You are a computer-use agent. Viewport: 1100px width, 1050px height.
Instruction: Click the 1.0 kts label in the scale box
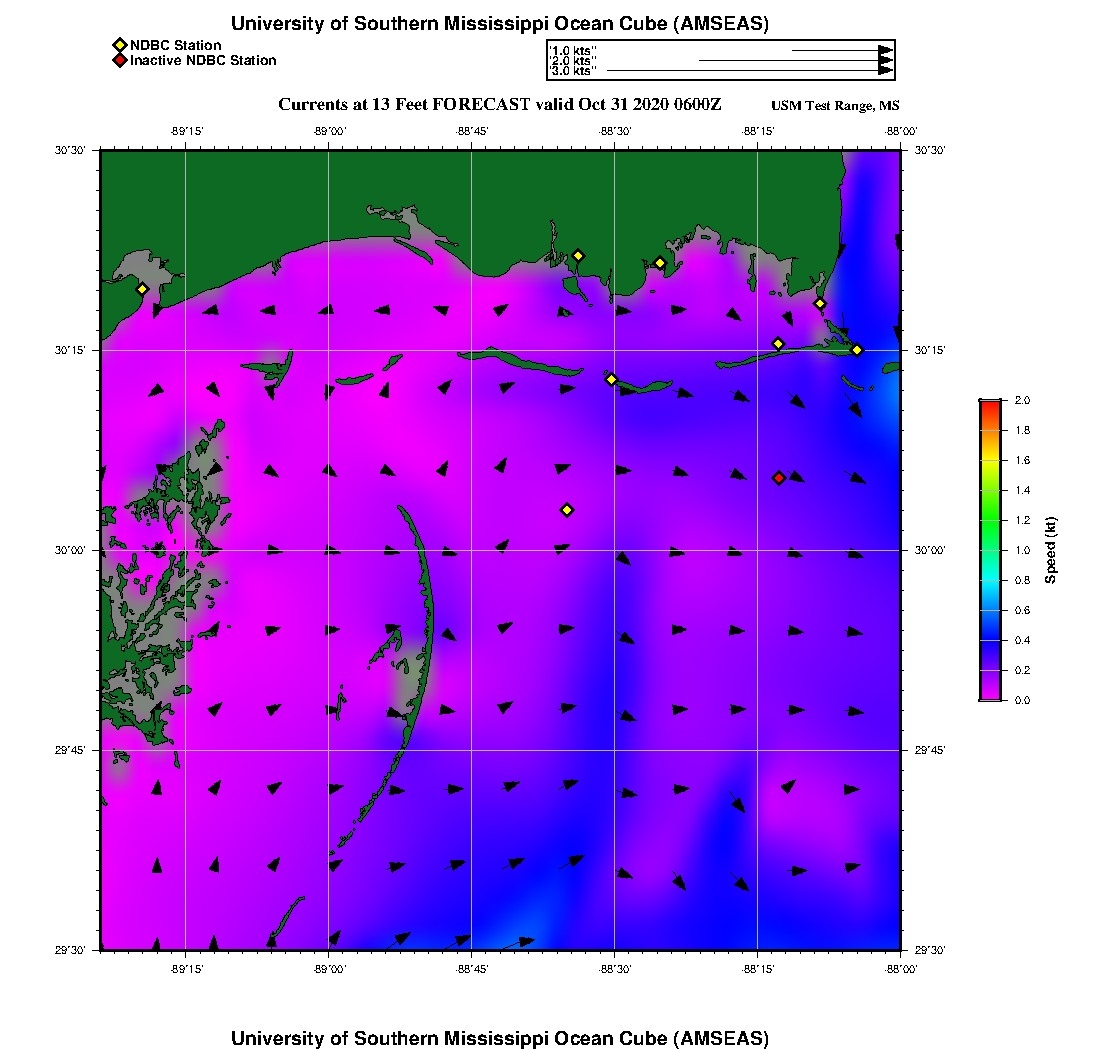click(x=573, y=50)
